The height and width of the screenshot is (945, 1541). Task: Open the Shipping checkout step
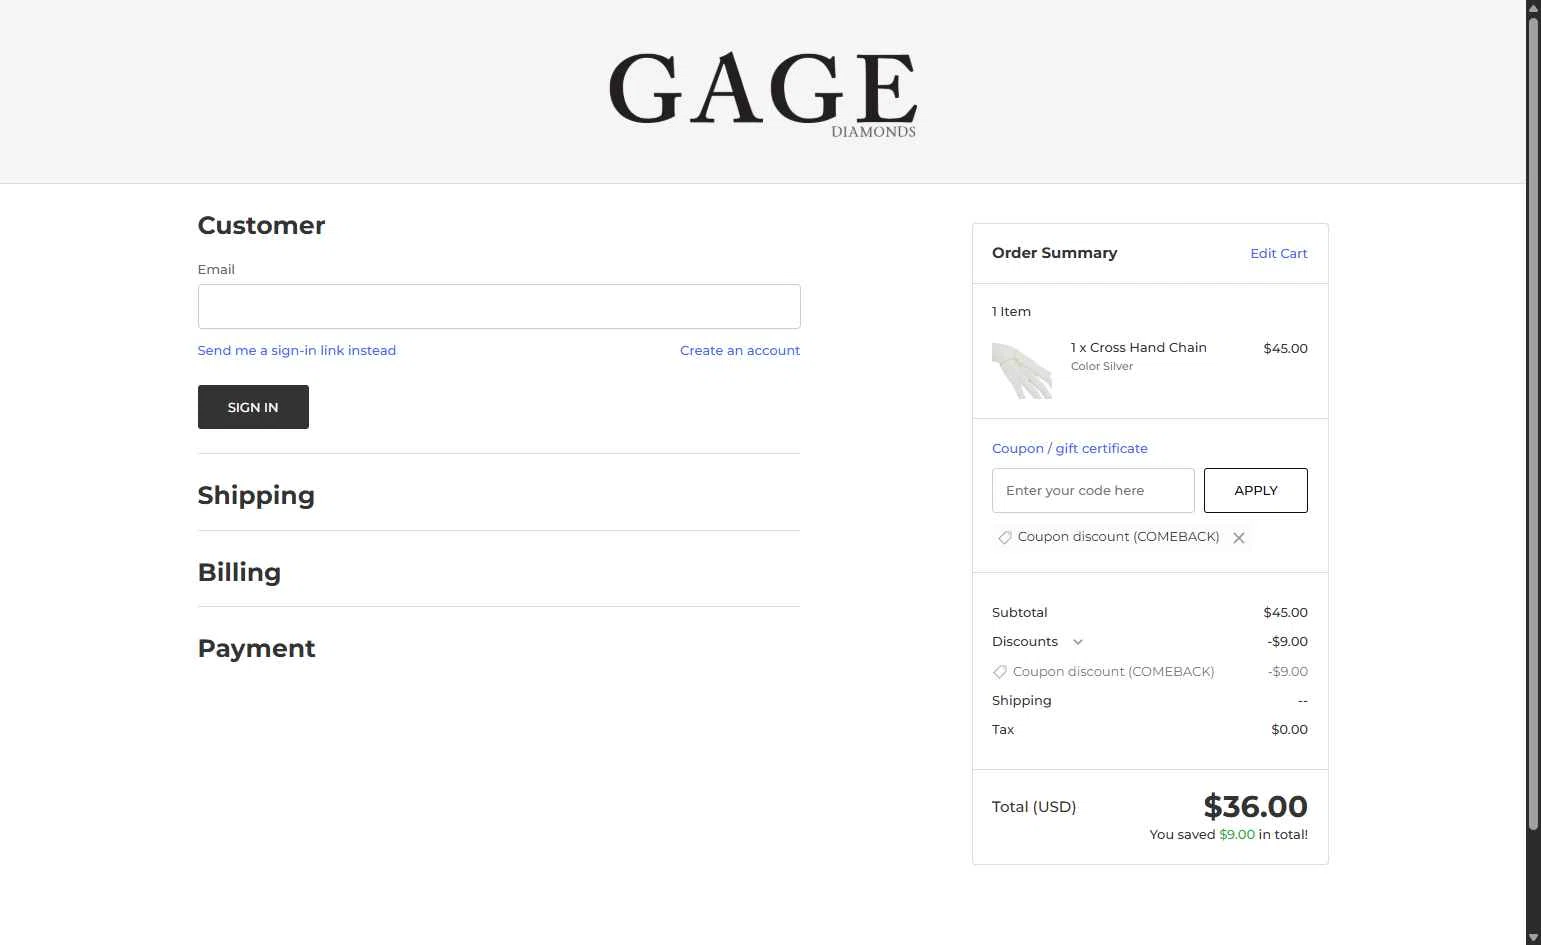(256, 496)
